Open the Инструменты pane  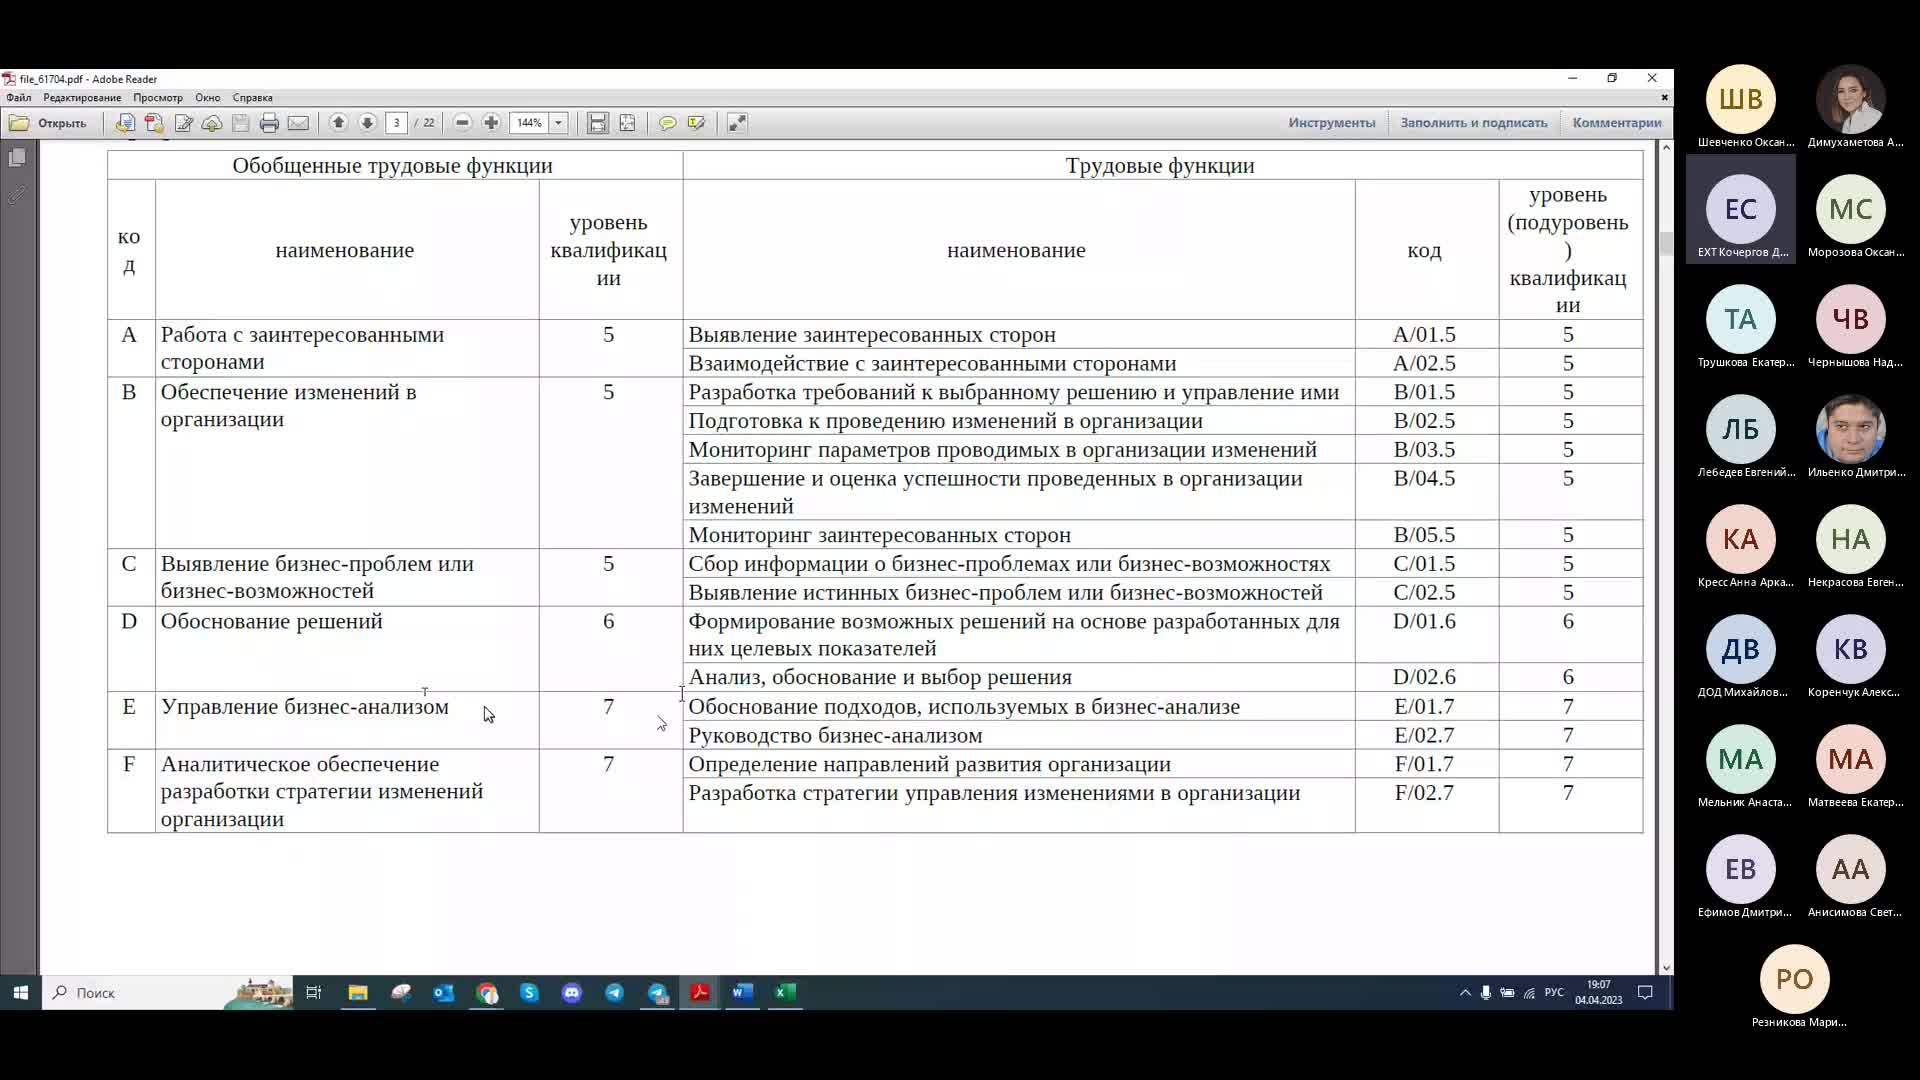point(1331,123)
